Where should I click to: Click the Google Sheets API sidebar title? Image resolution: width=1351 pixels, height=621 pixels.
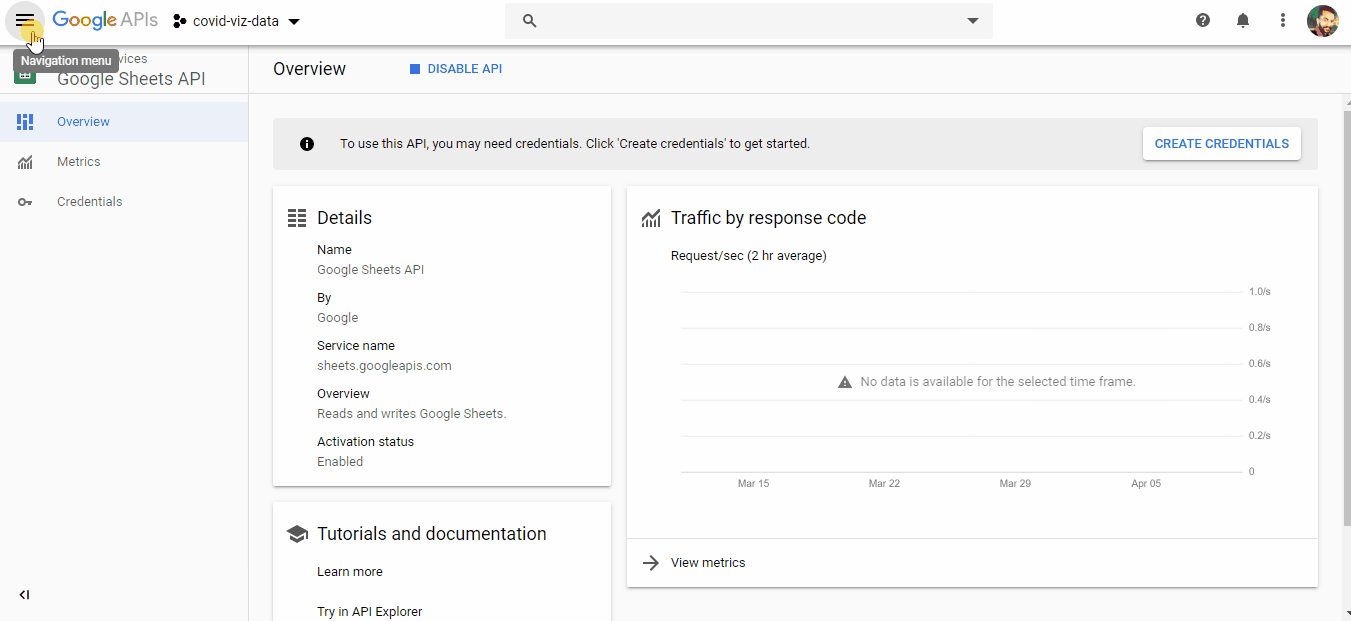(x=131, y=79)
